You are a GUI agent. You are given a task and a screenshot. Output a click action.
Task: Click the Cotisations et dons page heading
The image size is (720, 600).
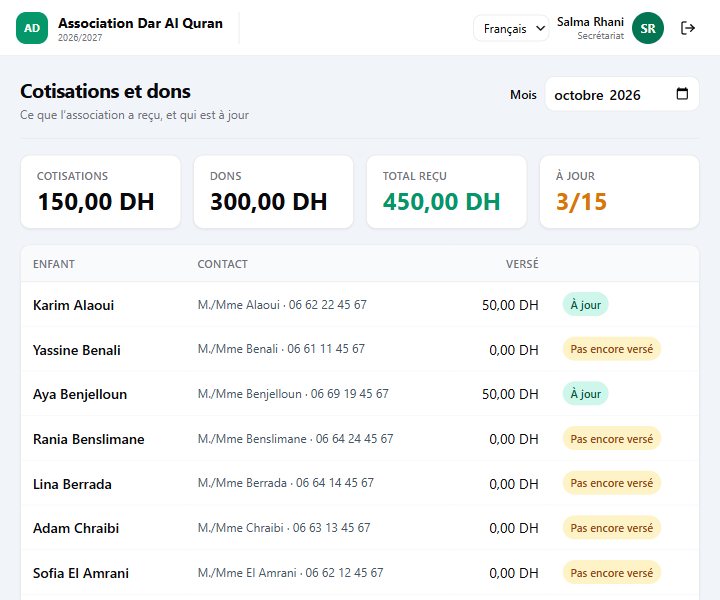[x=105, y=91]
